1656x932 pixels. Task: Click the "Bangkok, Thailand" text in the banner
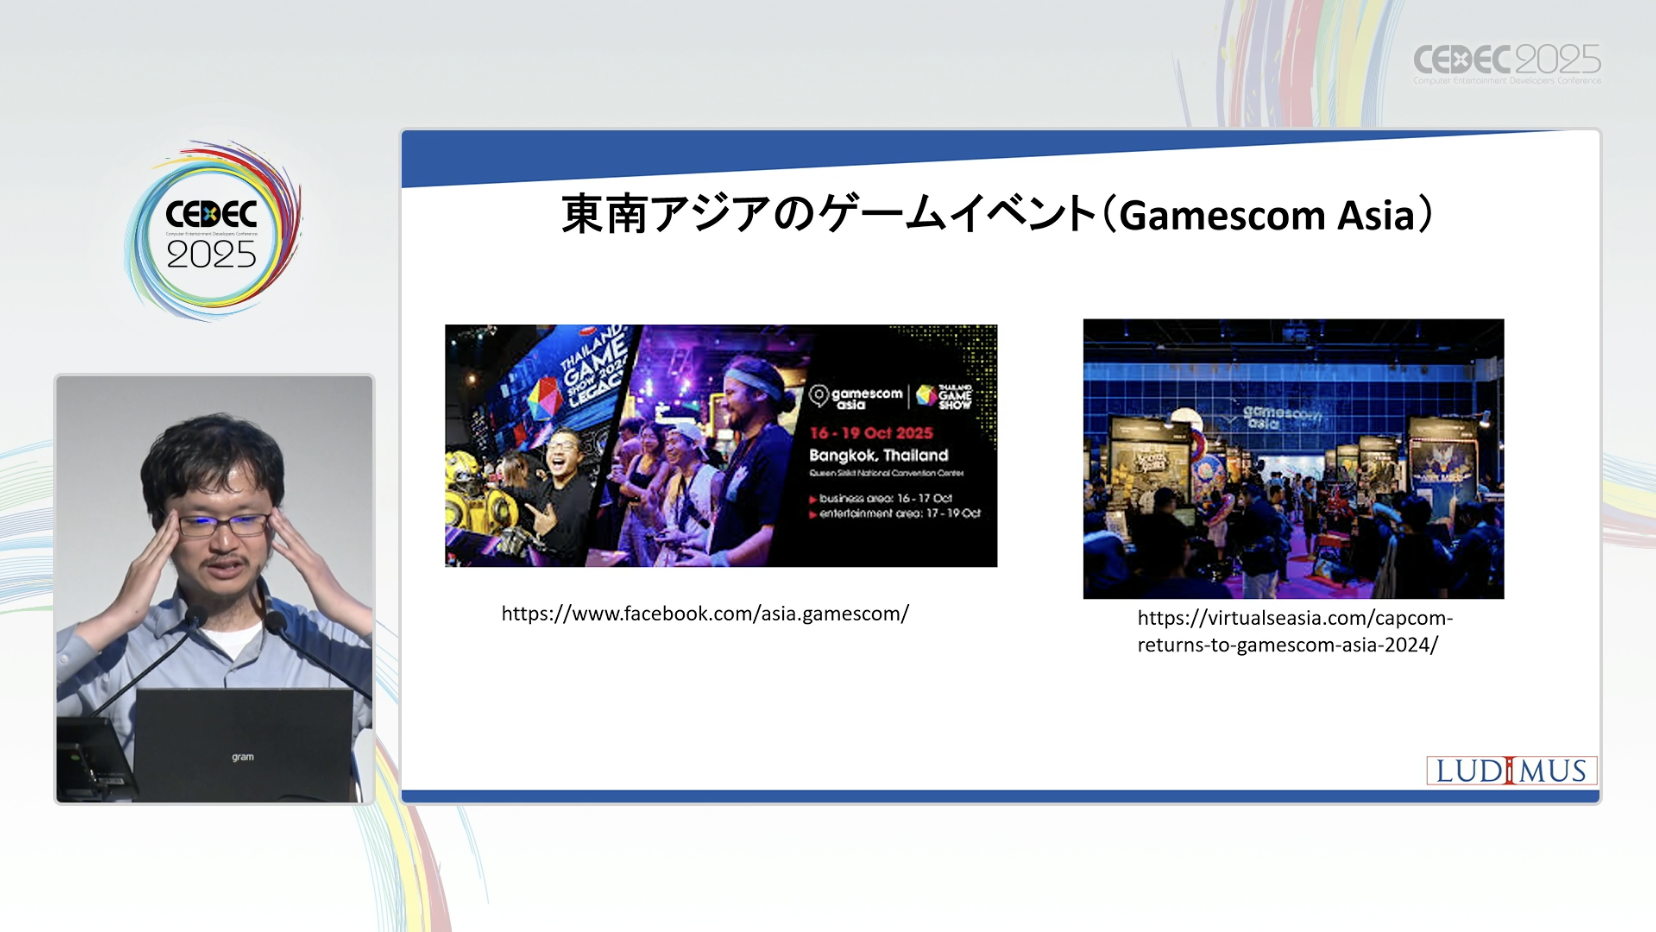click(878, 456)
